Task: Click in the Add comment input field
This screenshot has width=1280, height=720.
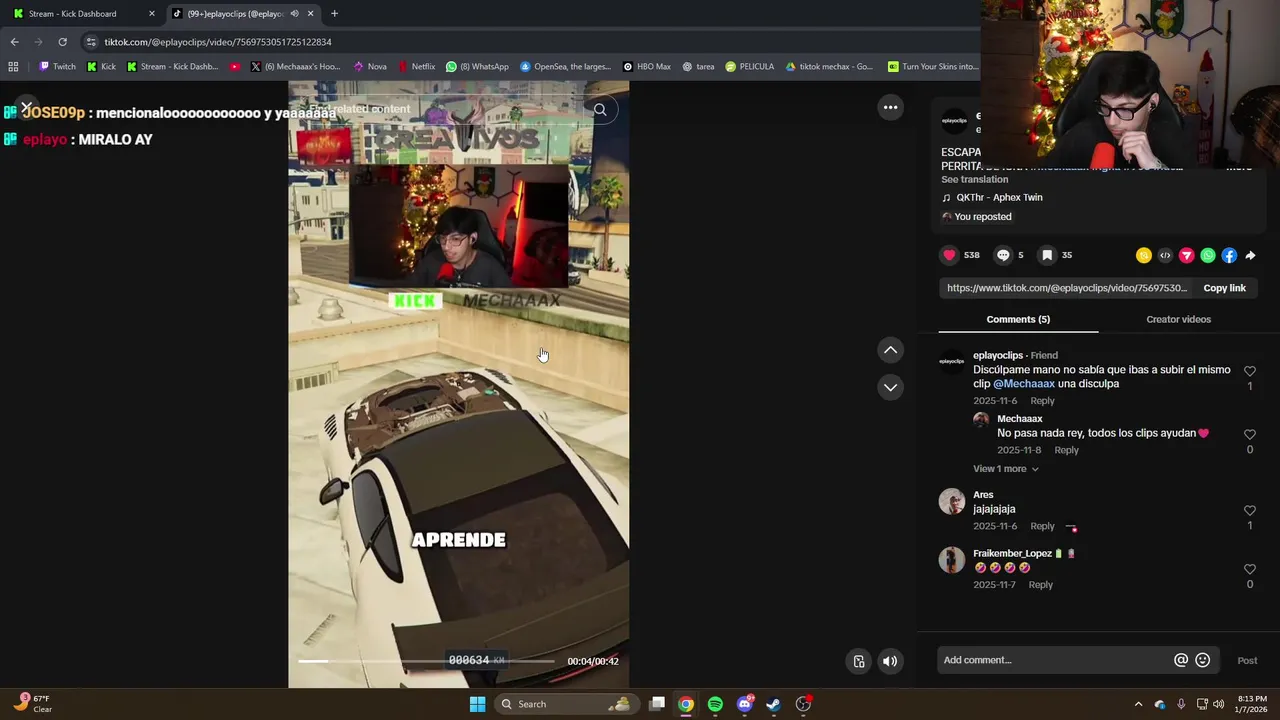Action: (x=1055, y=660)
